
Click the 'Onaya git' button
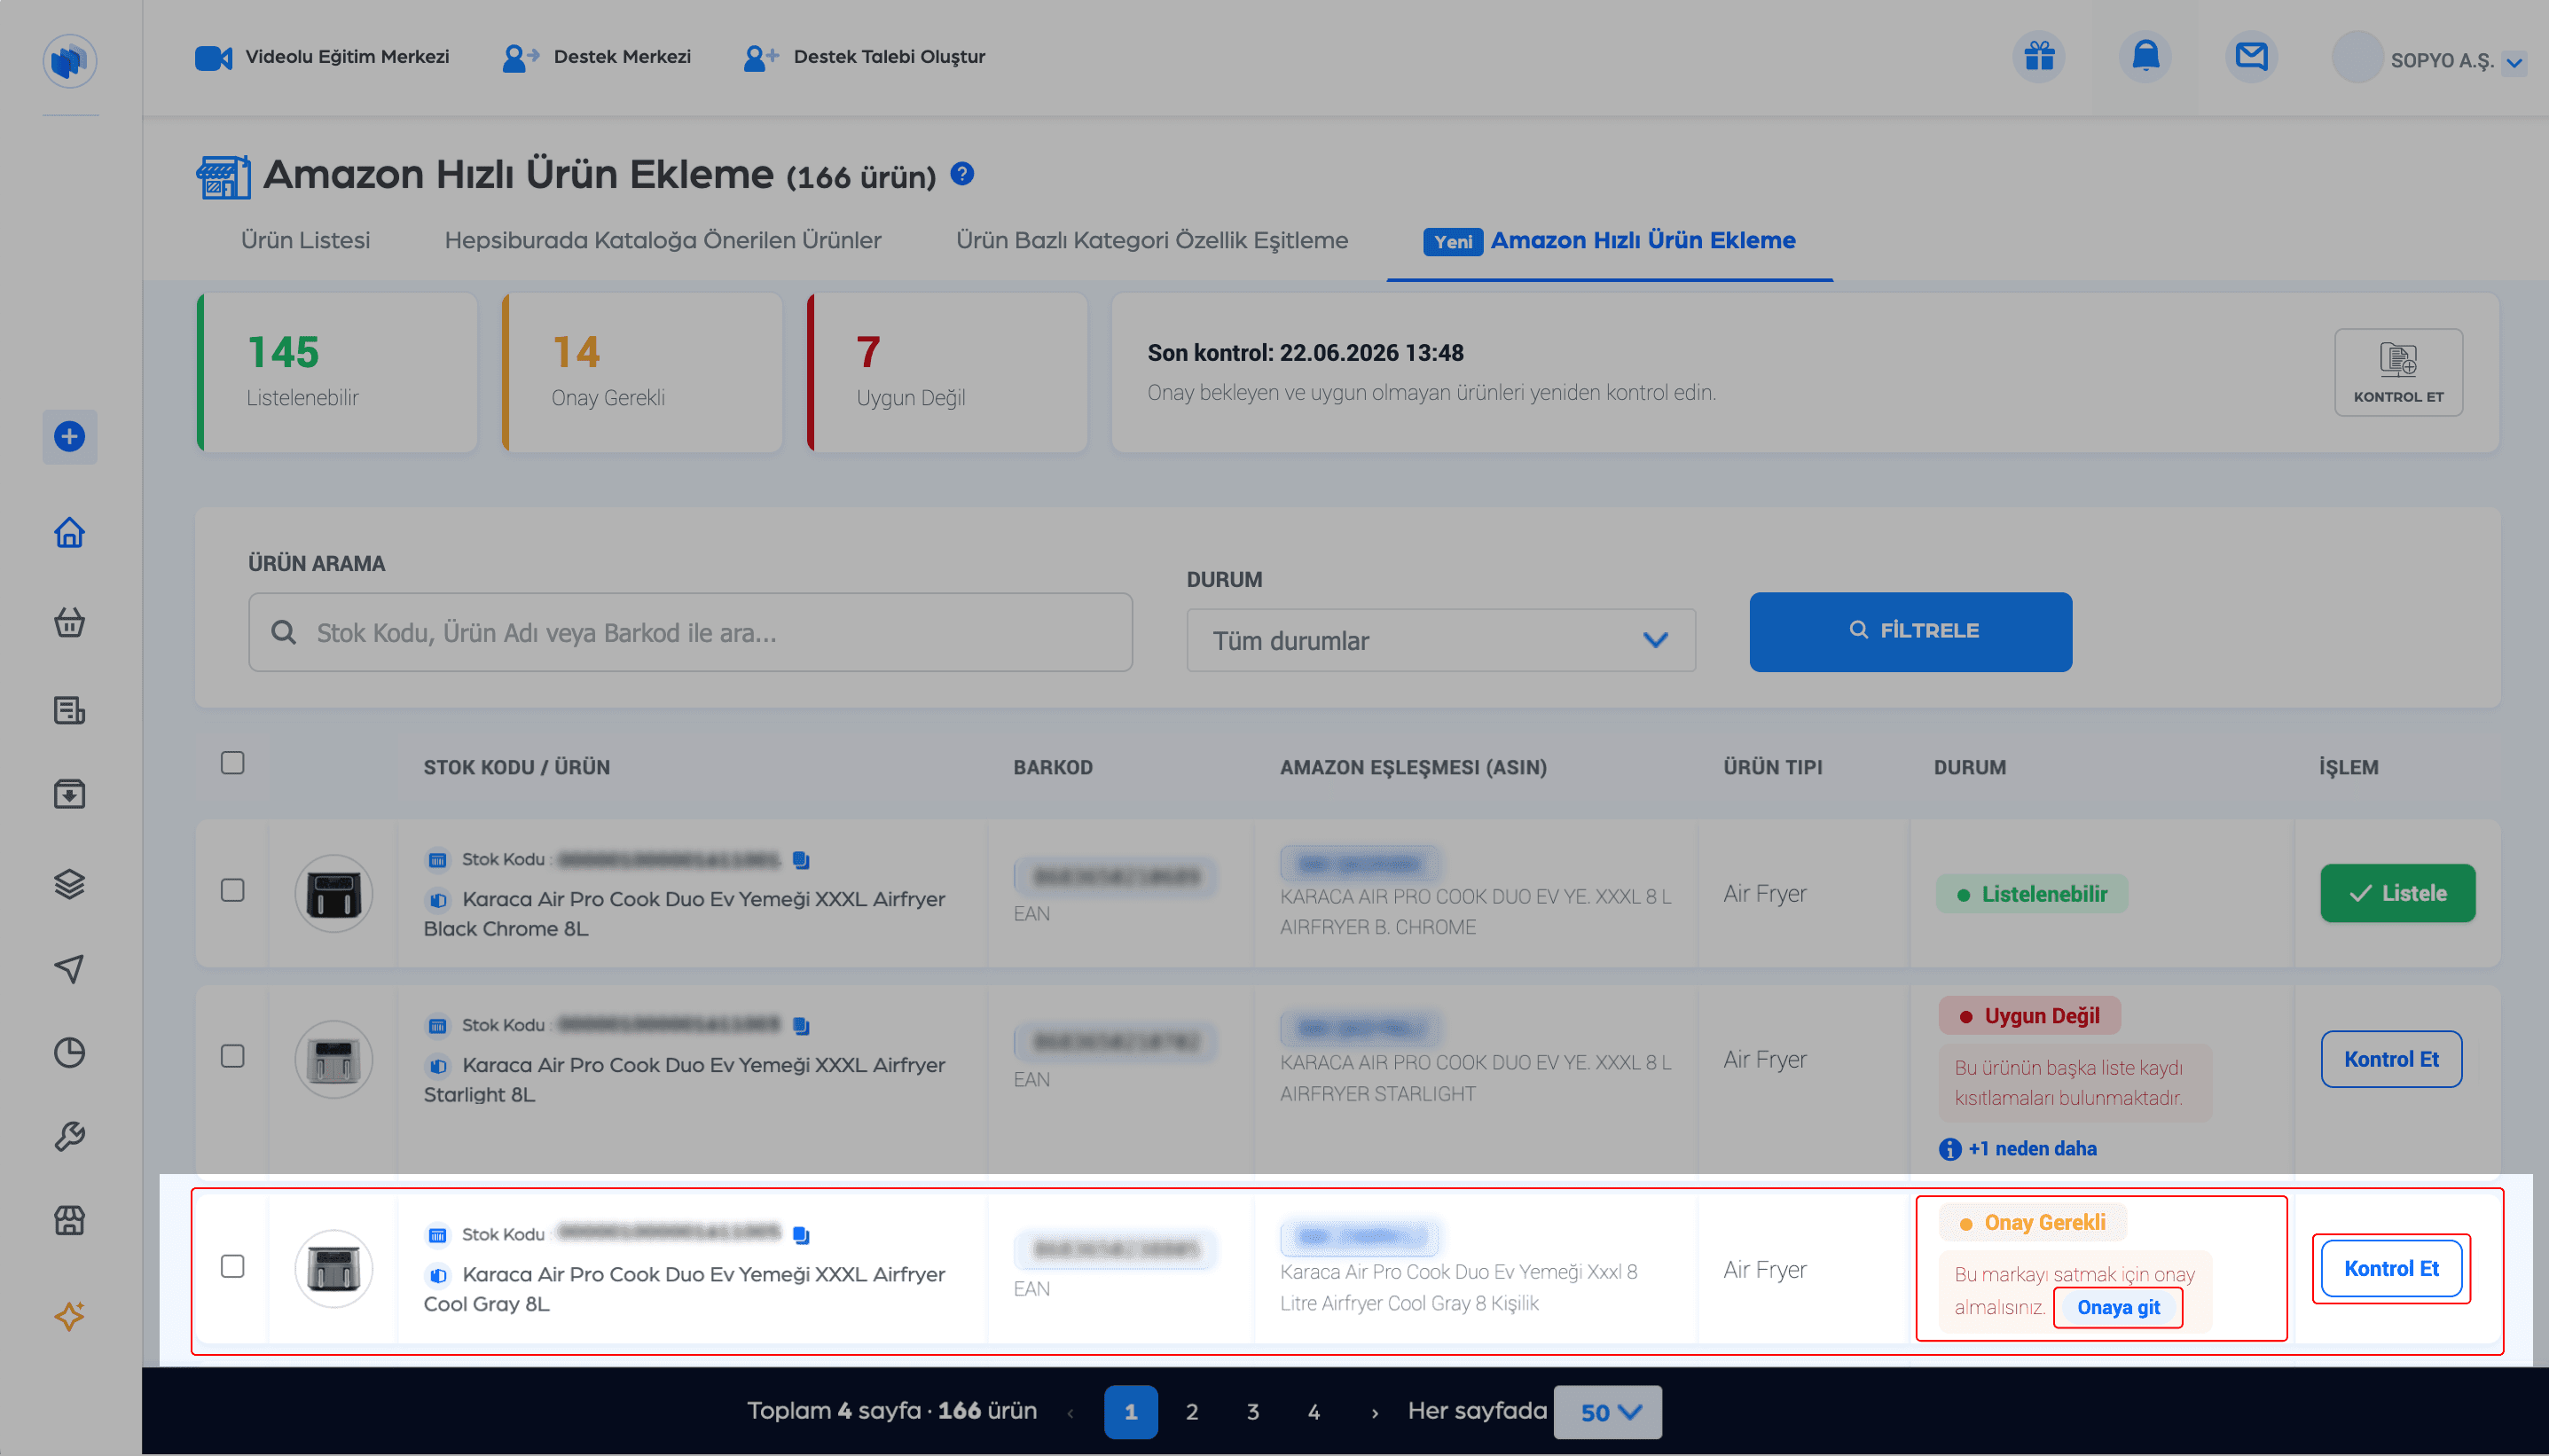click(x=2118, y=1308)
